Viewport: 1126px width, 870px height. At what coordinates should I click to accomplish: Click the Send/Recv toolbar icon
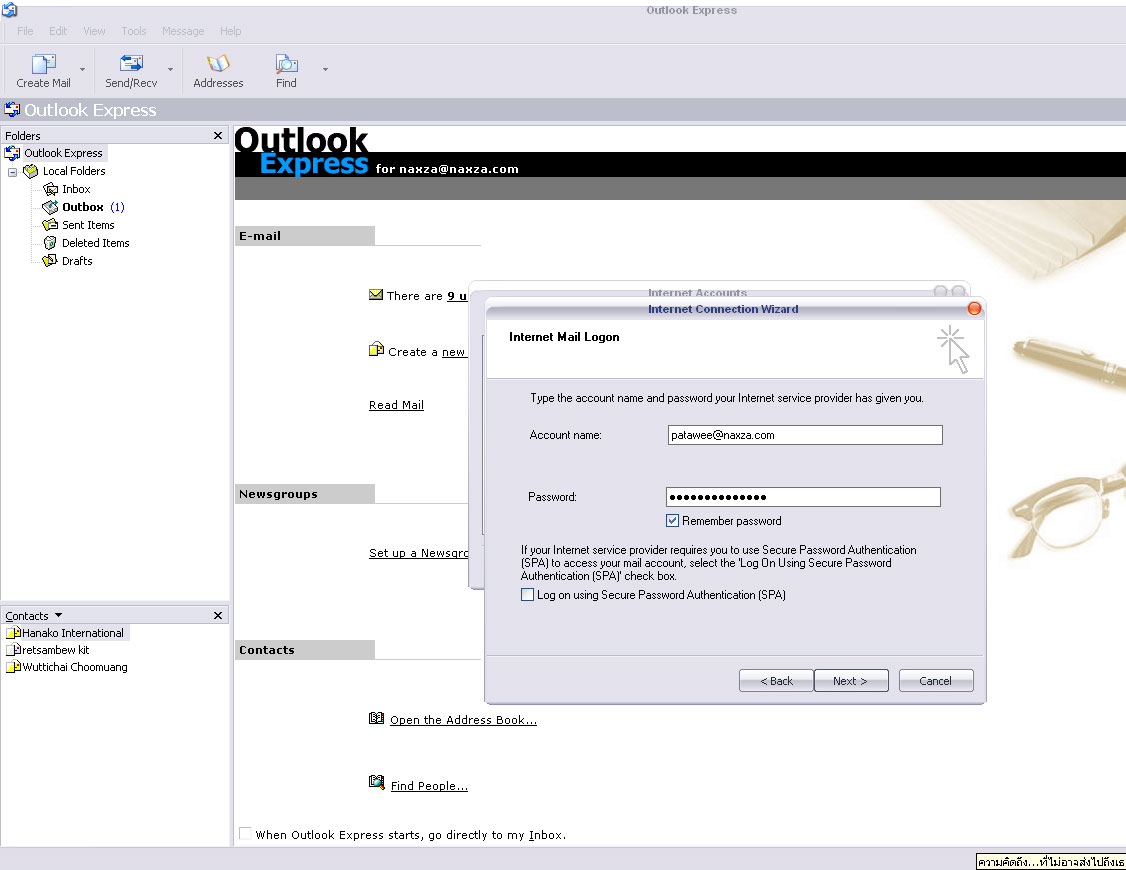(x=131, y=64)
